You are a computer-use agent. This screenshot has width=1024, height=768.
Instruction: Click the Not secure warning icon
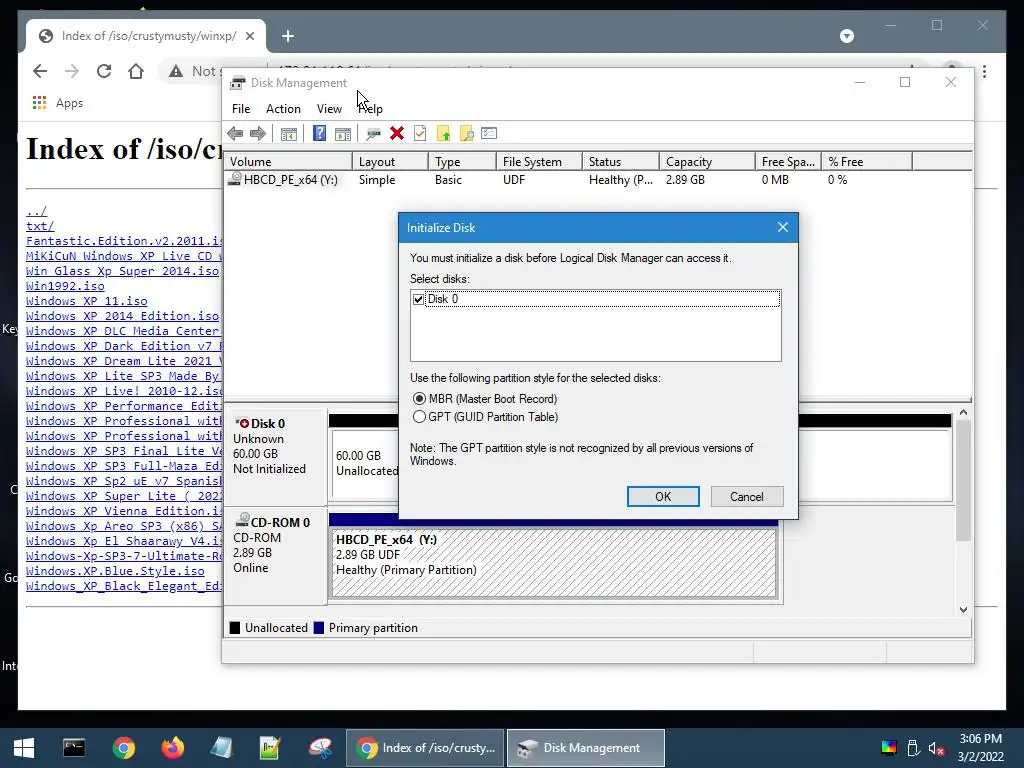click(x=176, y=71)
